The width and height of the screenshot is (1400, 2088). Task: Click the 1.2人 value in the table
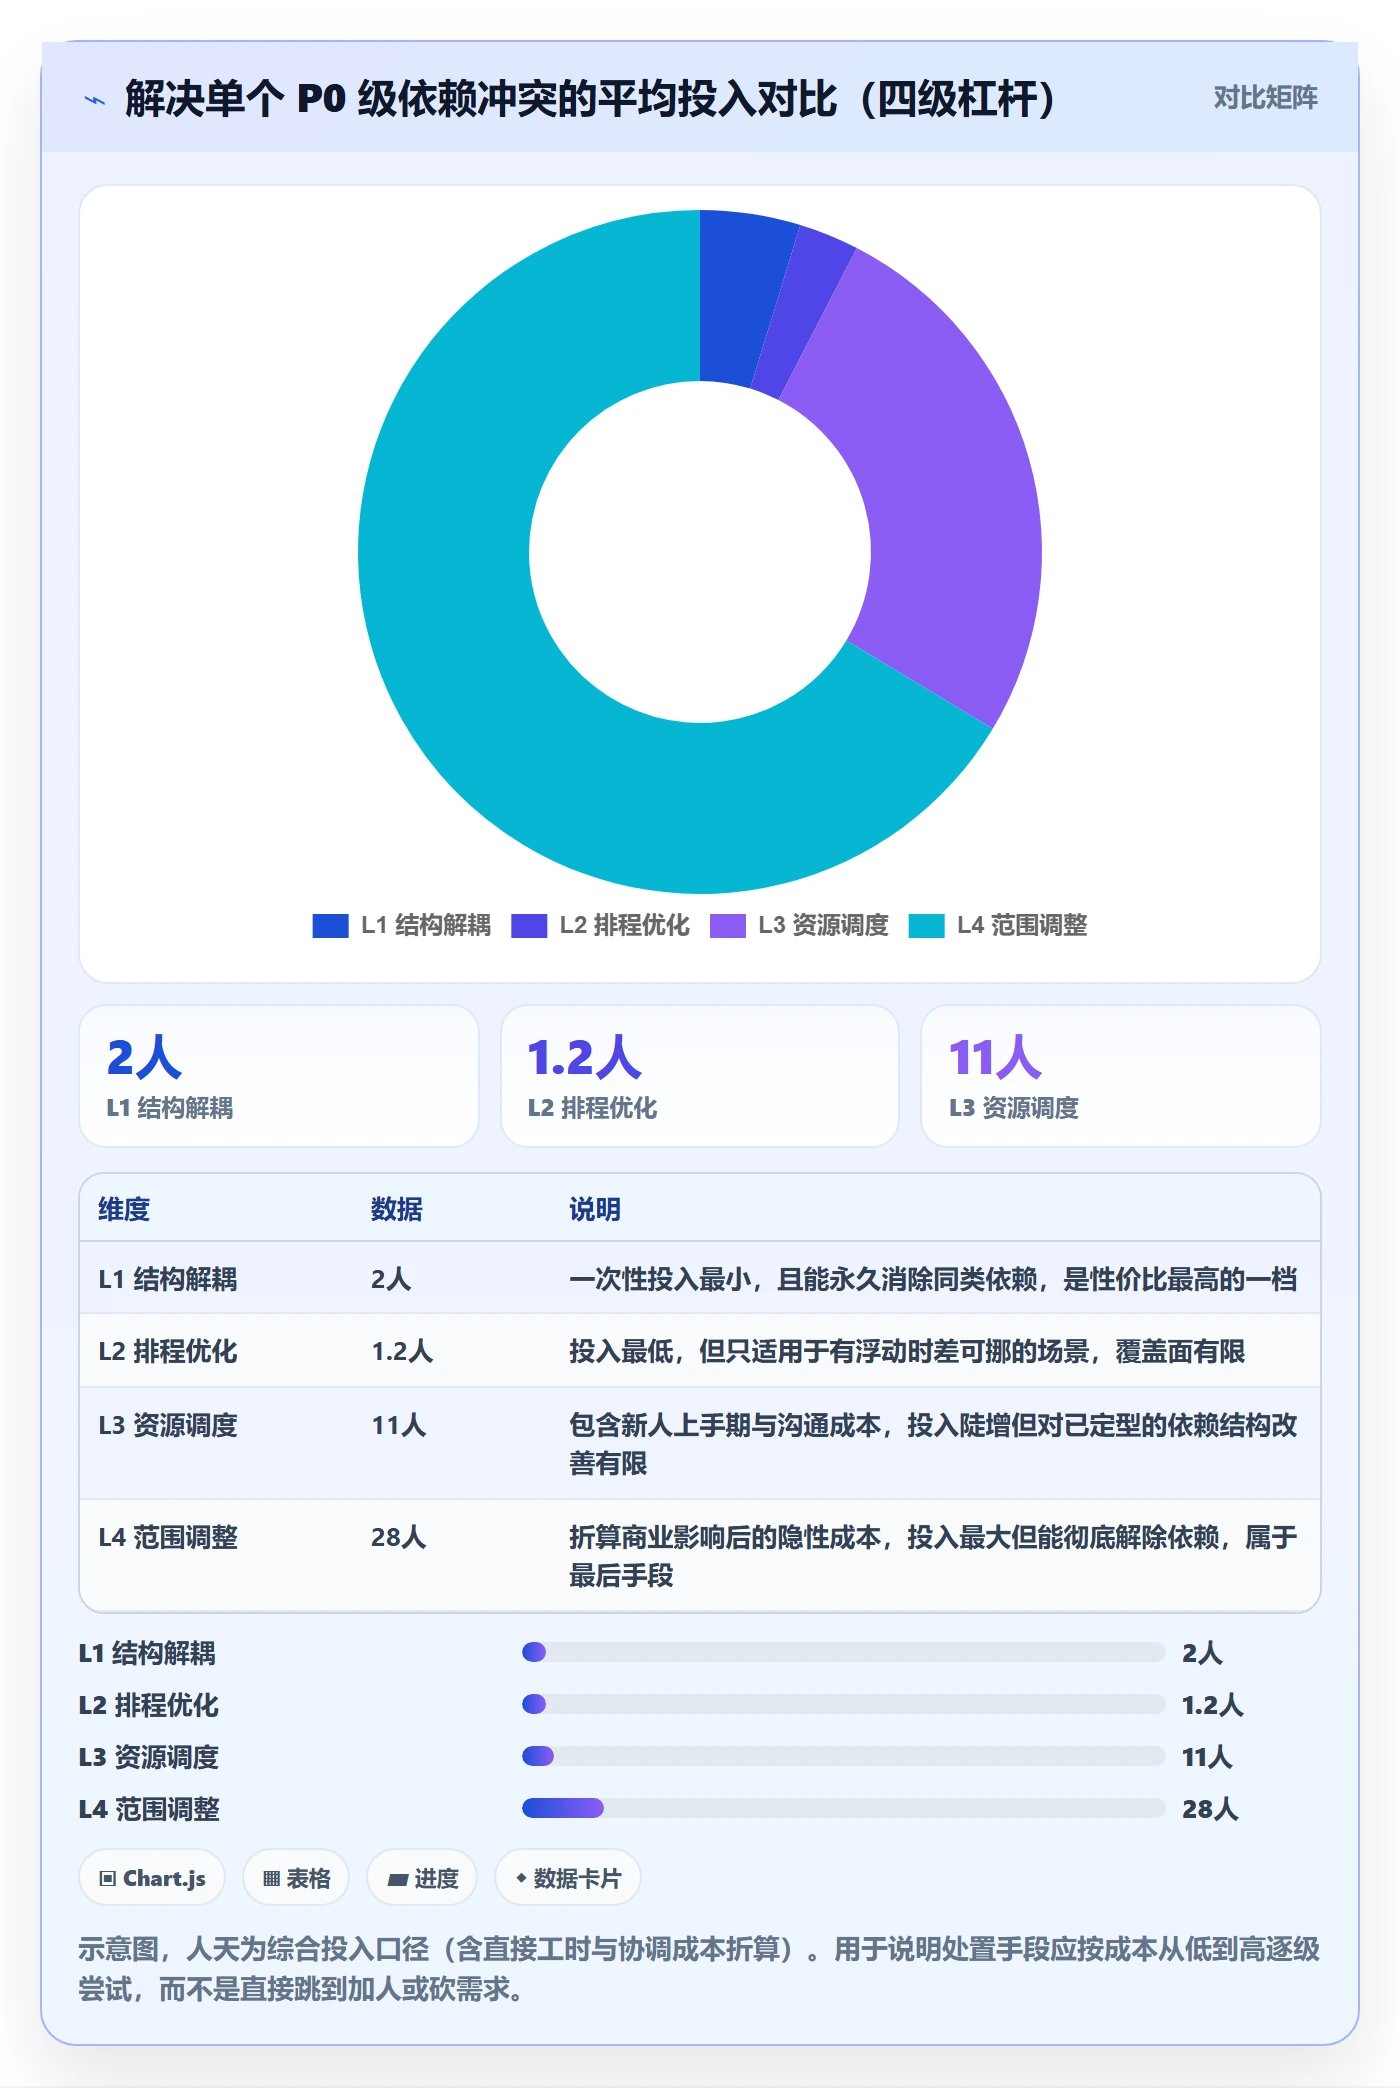tap(402, 1351)
